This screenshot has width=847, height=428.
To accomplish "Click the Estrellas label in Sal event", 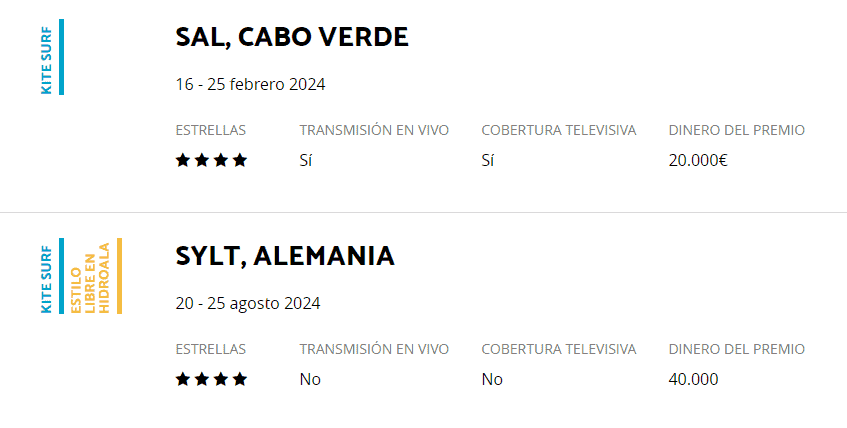I will pos(211,130).
